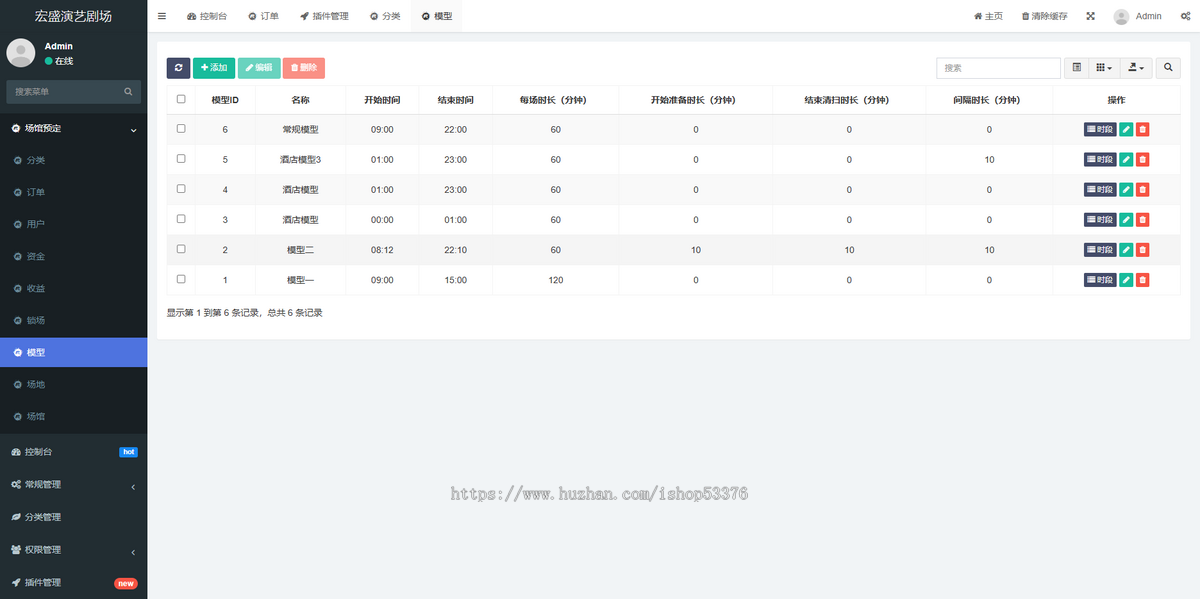Click the 编辑 toolbar button
Viewport: 1200px width, 599px height.
tap(259, 68)
